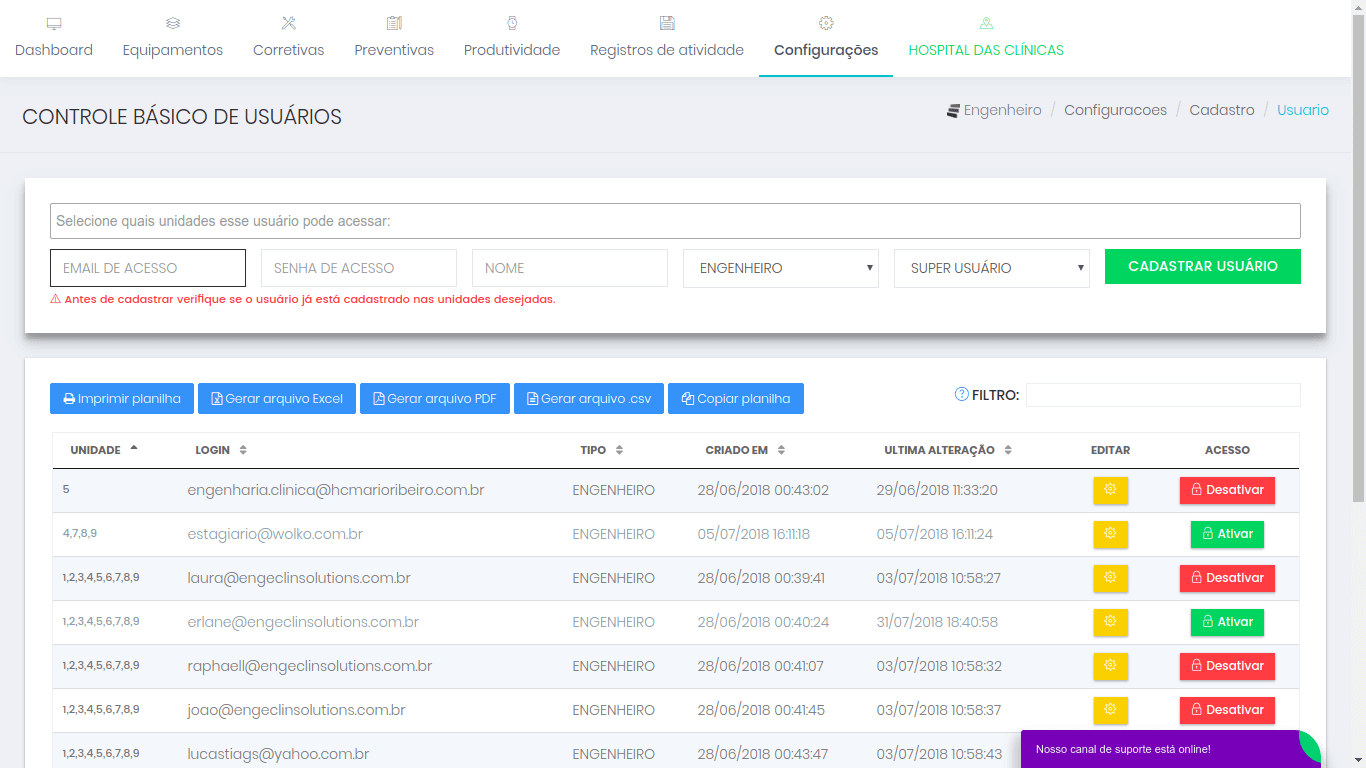
Task: Click Usuario breadcrumb link
Action: coord(1303,110)
